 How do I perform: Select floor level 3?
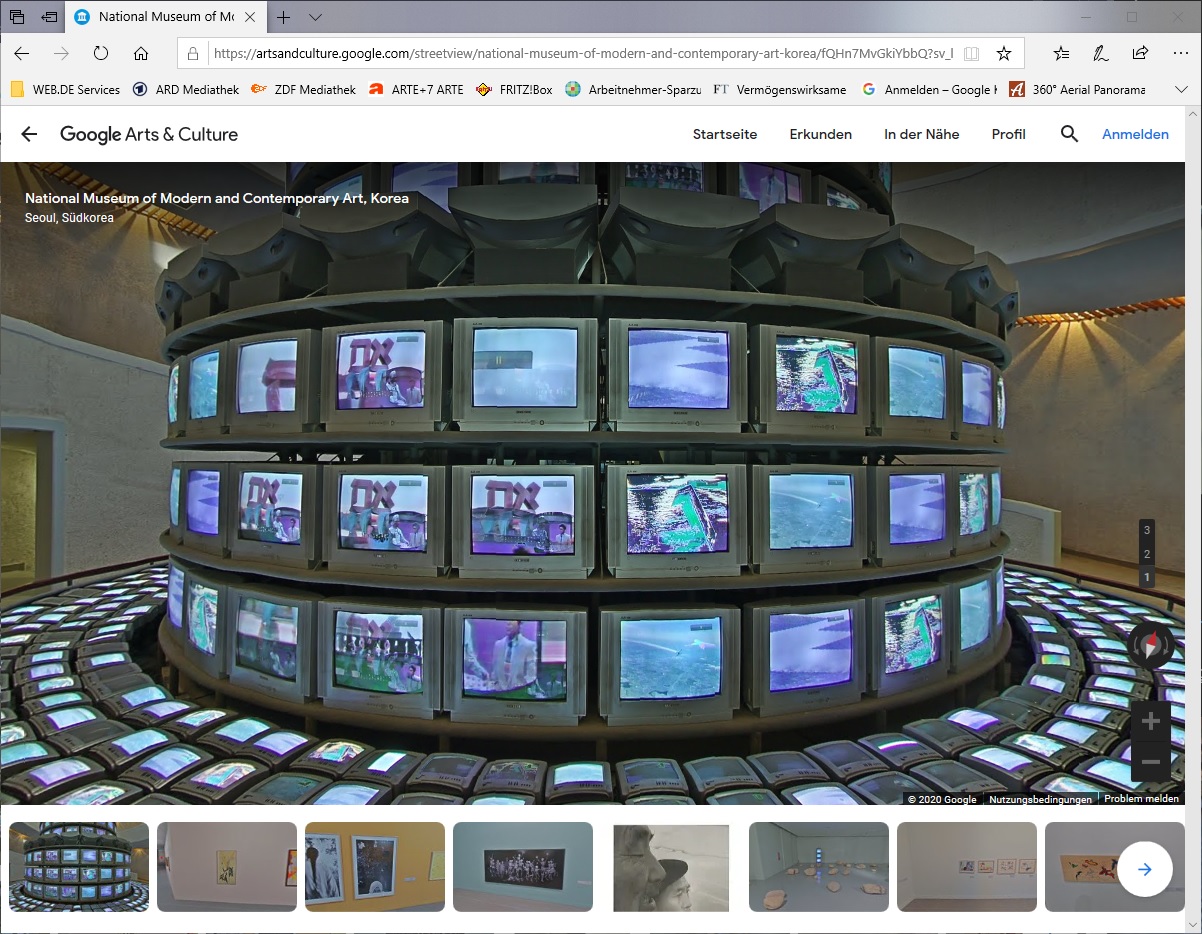pyautogui.click(x=1147, y=530)
